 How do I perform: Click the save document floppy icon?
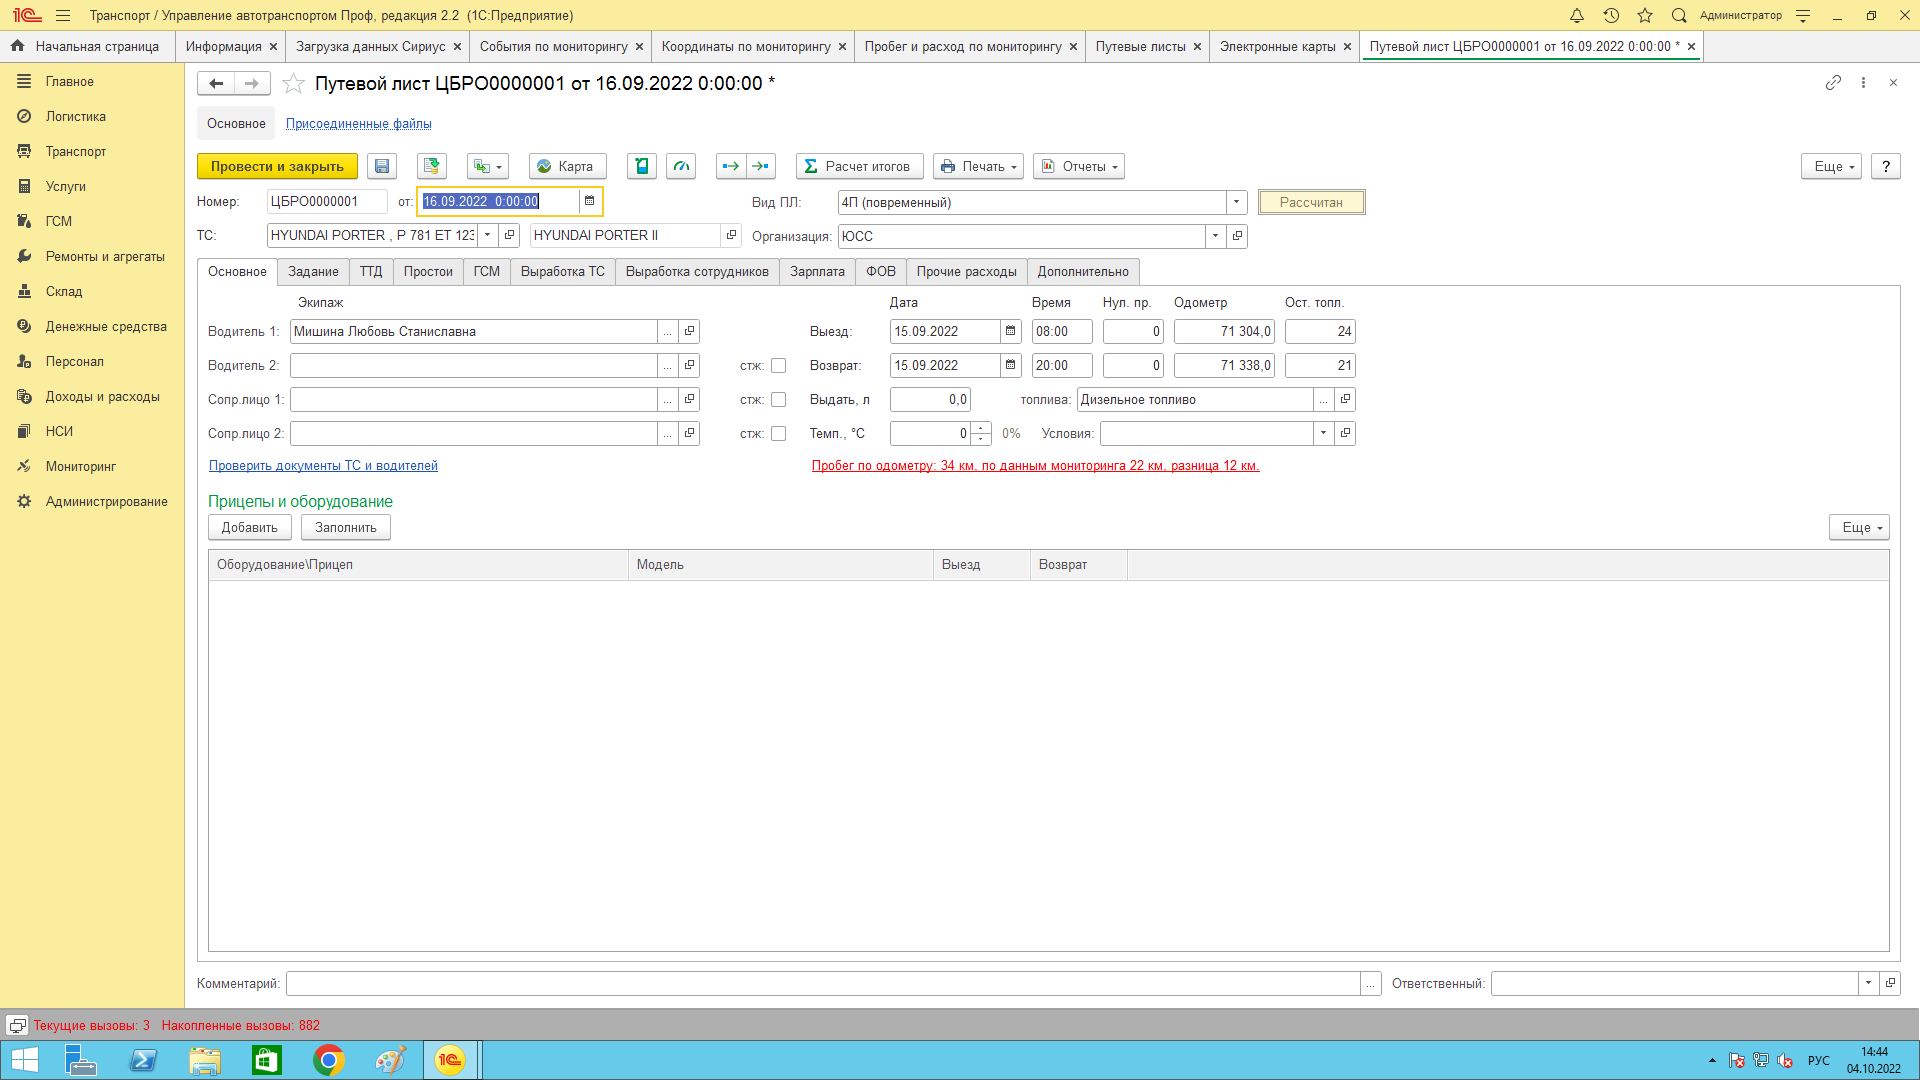382,166
